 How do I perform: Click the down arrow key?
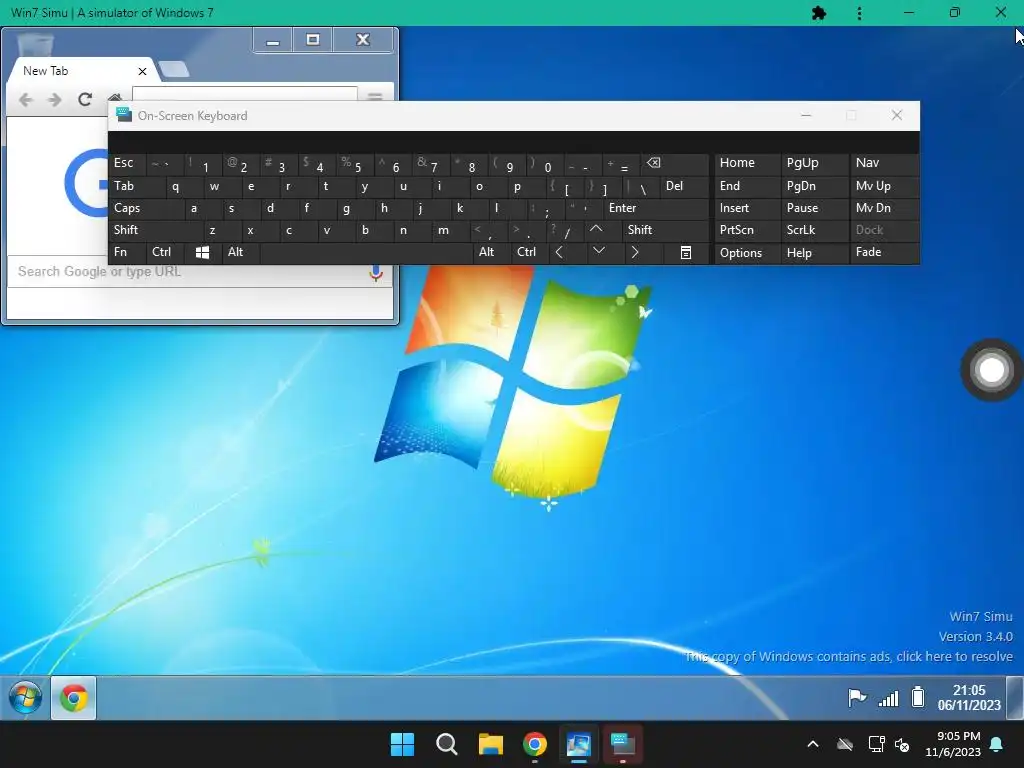(598, 251)
